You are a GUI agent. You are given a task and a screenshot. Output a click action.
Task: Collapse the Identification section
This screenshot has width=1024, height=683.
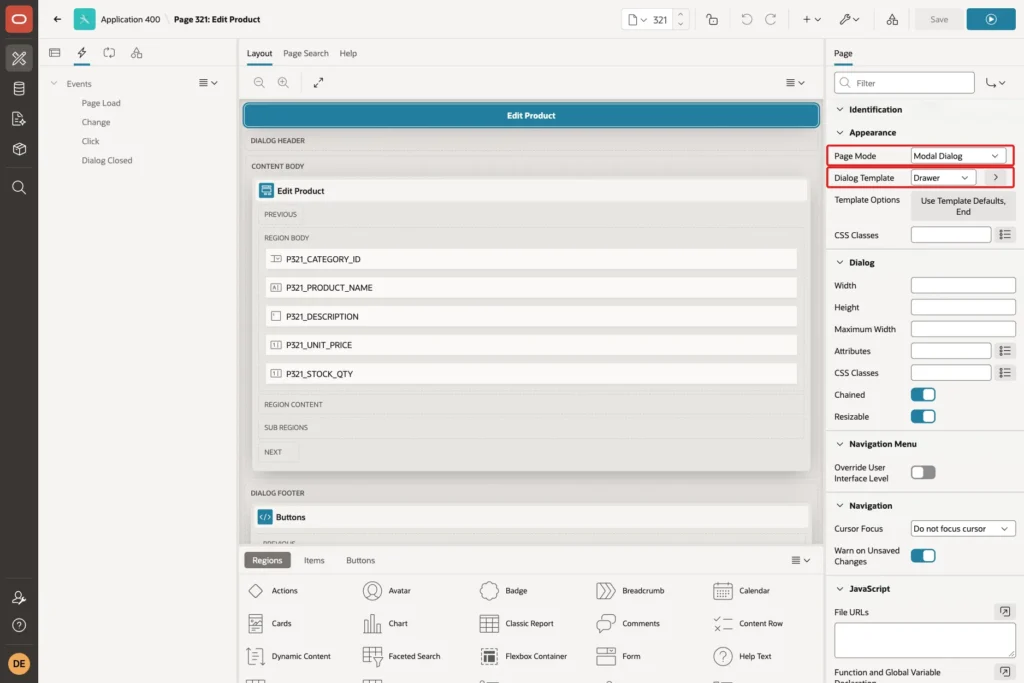coord(840,109)
